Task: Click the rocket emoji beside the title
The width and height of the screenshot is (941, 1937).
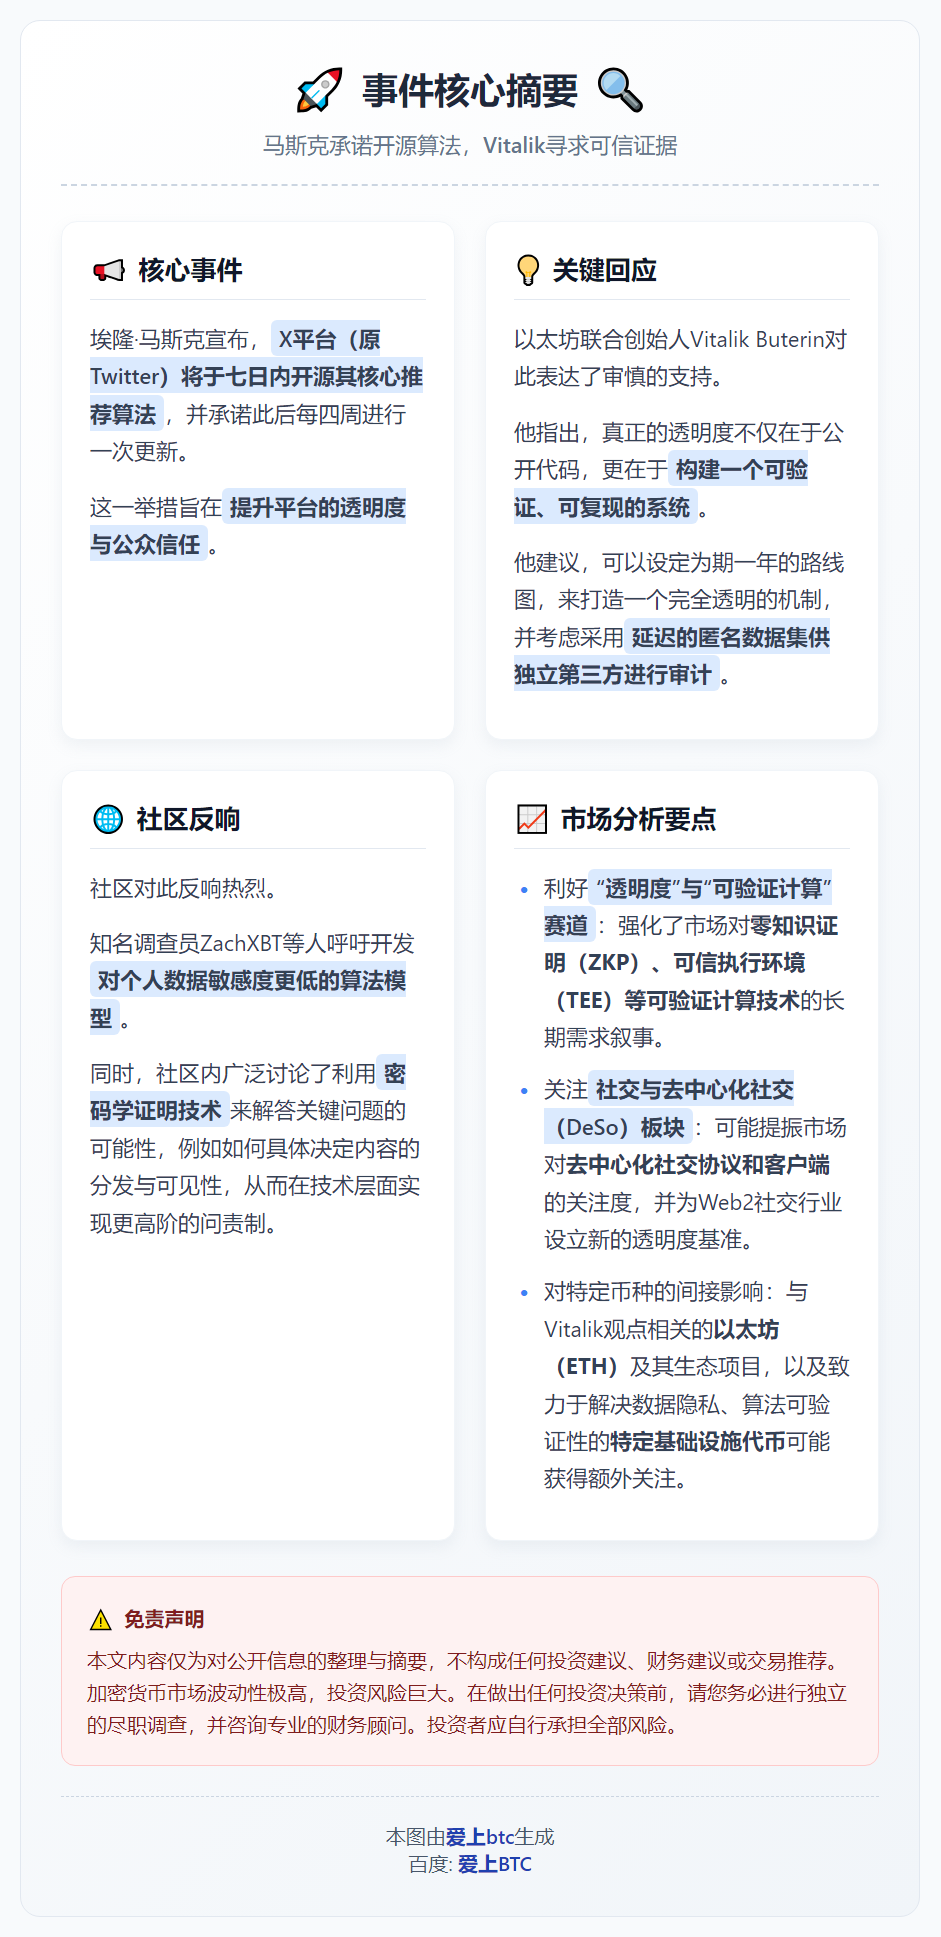Action: (x=320, y=90)
